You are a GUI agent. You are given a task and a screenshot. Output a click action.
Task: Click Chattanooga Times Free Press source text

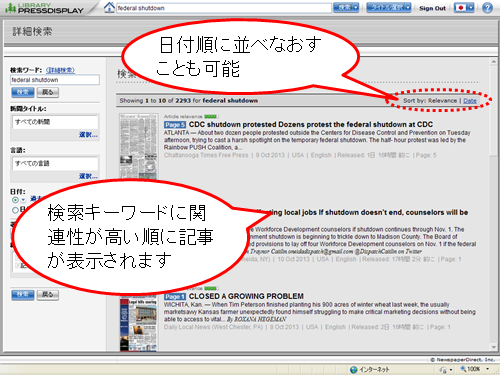[x=206, y=155]
